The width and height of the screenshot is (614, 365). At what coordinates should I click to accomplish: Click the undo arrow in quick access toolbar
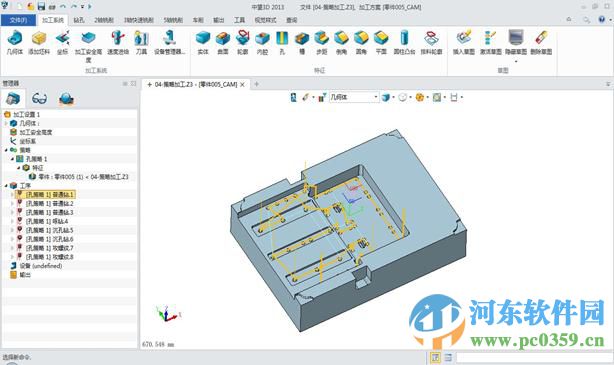63,7
